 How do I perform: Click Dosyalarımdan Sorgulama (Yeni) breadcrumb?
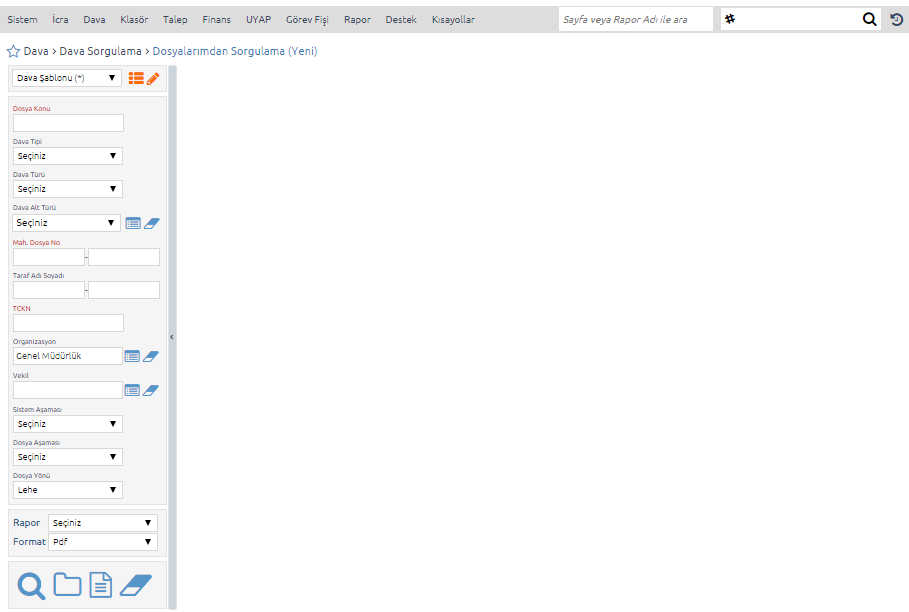coord(235,51)
